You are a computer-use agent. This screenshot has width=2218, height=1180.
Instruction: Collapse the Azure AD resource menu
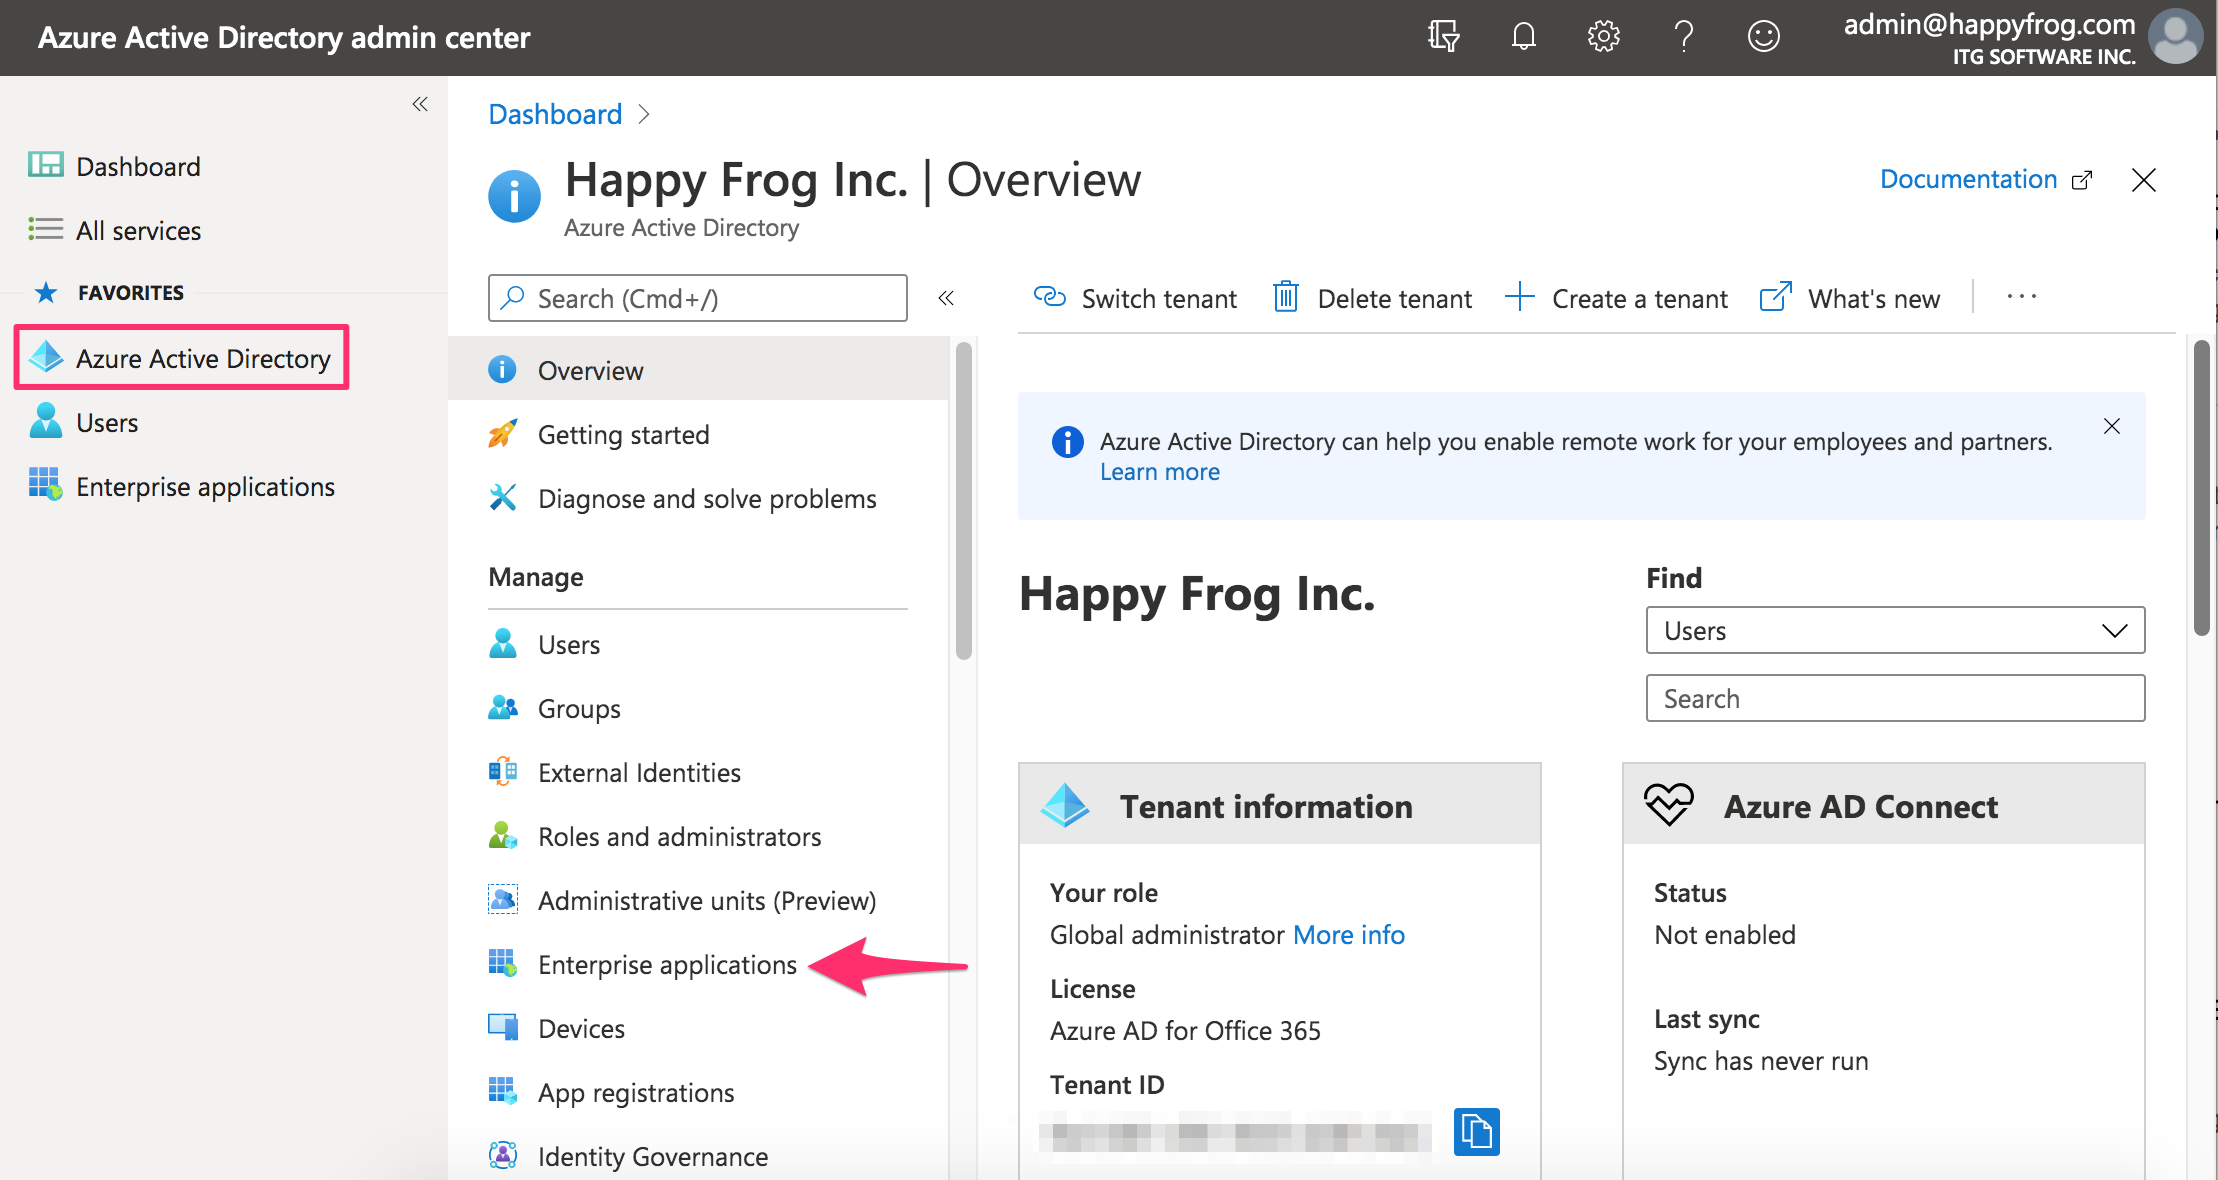946,298
